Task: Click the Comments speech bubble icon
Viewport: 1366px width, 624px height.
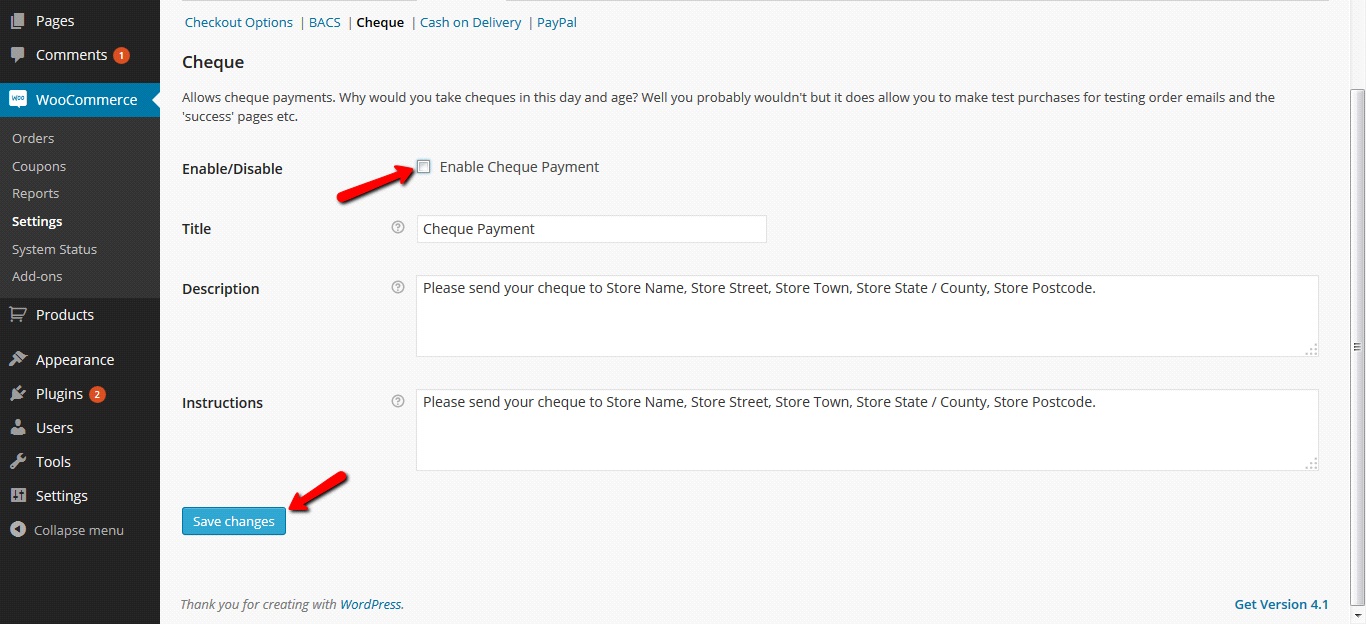Action: click(x=18, y=55)
